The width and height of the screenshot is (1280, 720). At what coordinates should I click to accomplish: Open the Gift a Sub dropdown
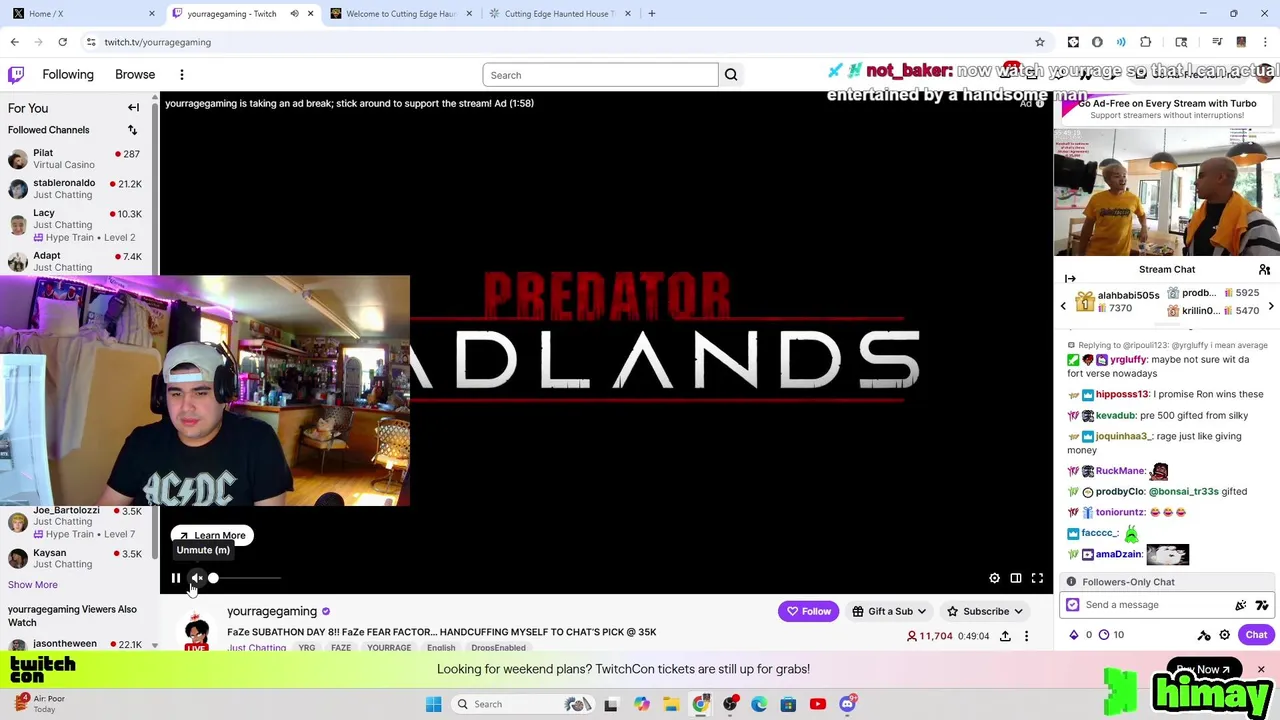(x=889, y=611)
